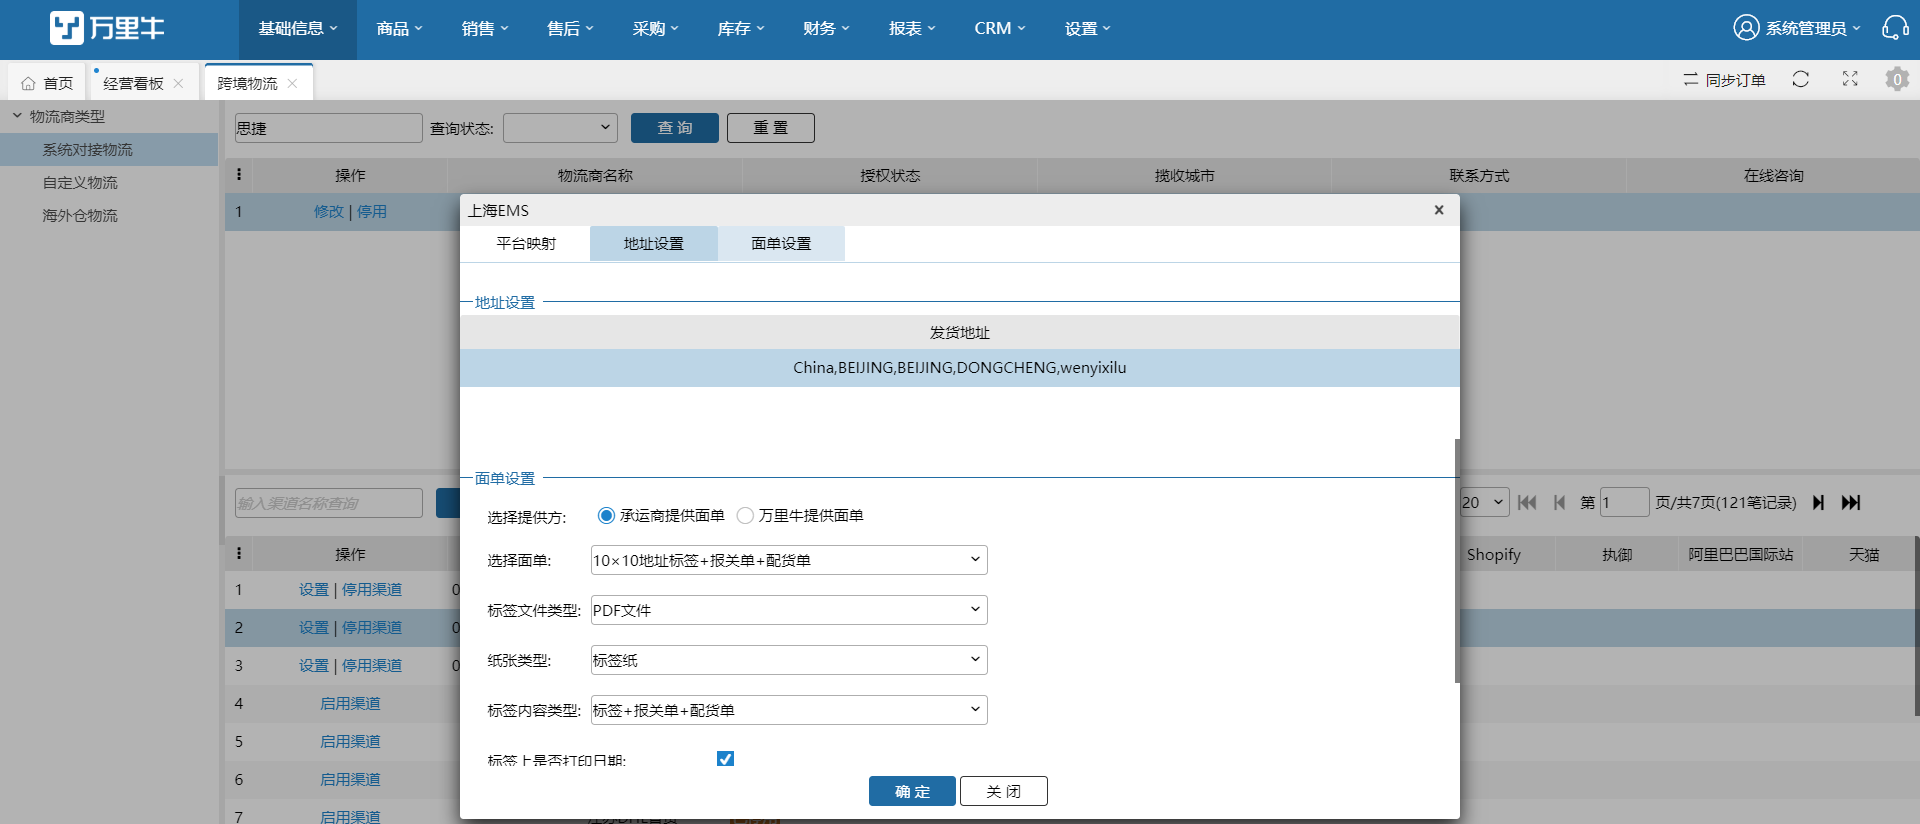
Task: Select 自定义物流 in the sidebar tree
Action: (80, 183)
